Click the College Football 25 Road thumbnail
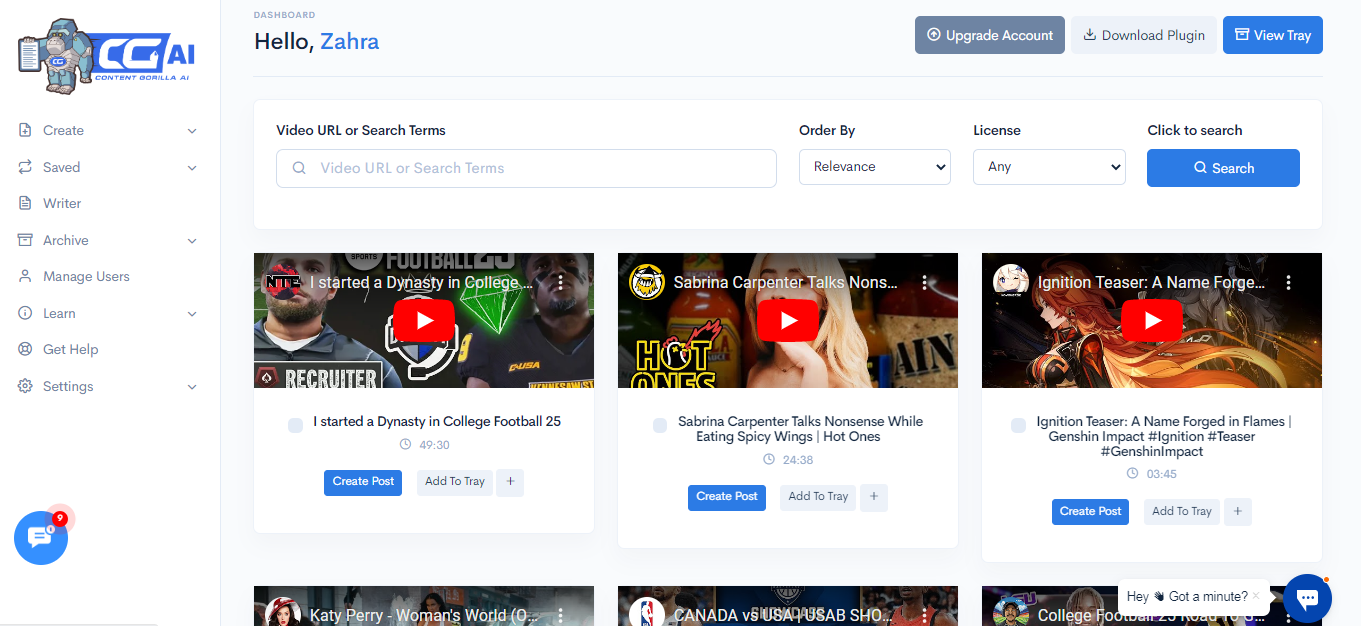This screenshot has width=1361, height=626. pyautogui.click(x=1152, y=606)
